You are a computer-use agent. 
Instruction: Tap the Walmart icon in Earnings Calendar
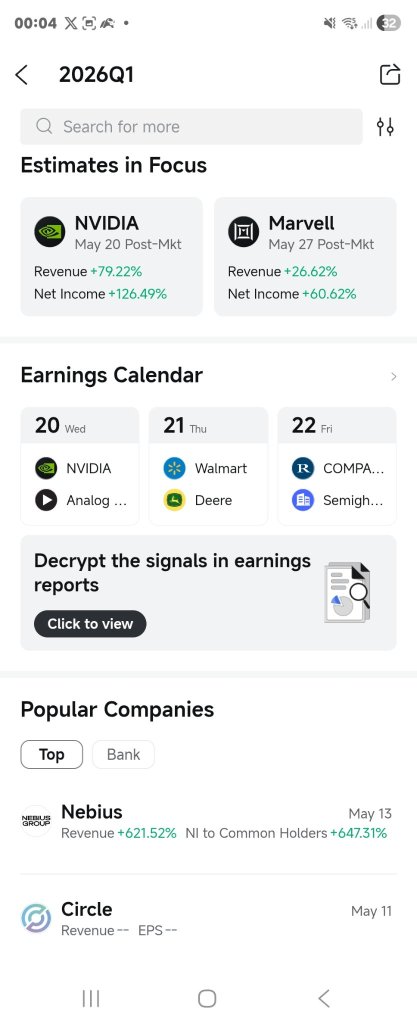click(174, 468)
